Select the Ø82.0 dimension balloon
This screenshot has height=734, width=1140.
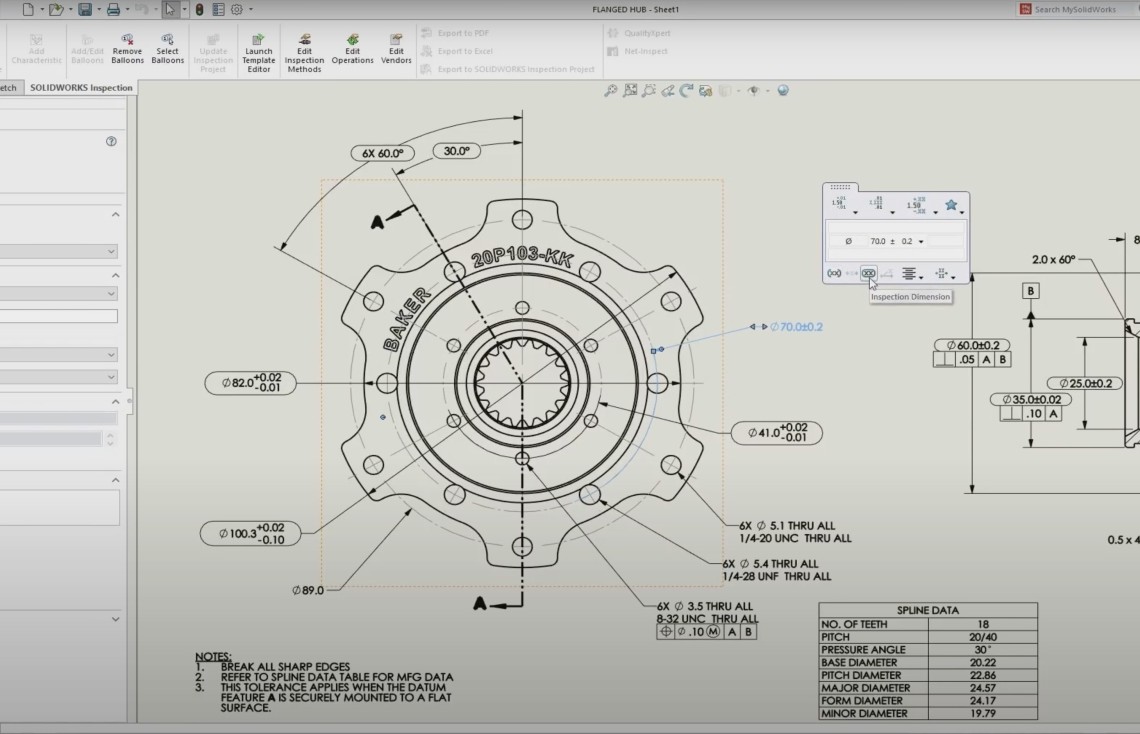pos(251,383)
